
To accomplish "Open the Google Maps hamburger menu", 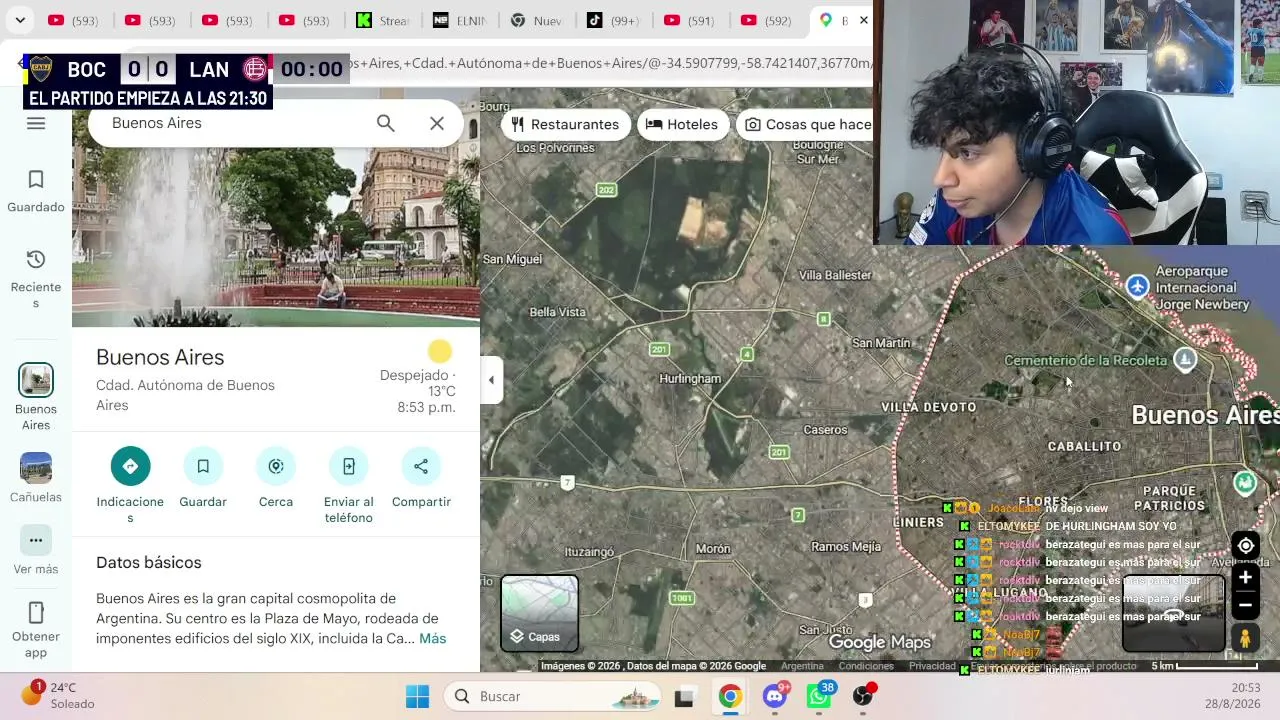I will (36, 123).
